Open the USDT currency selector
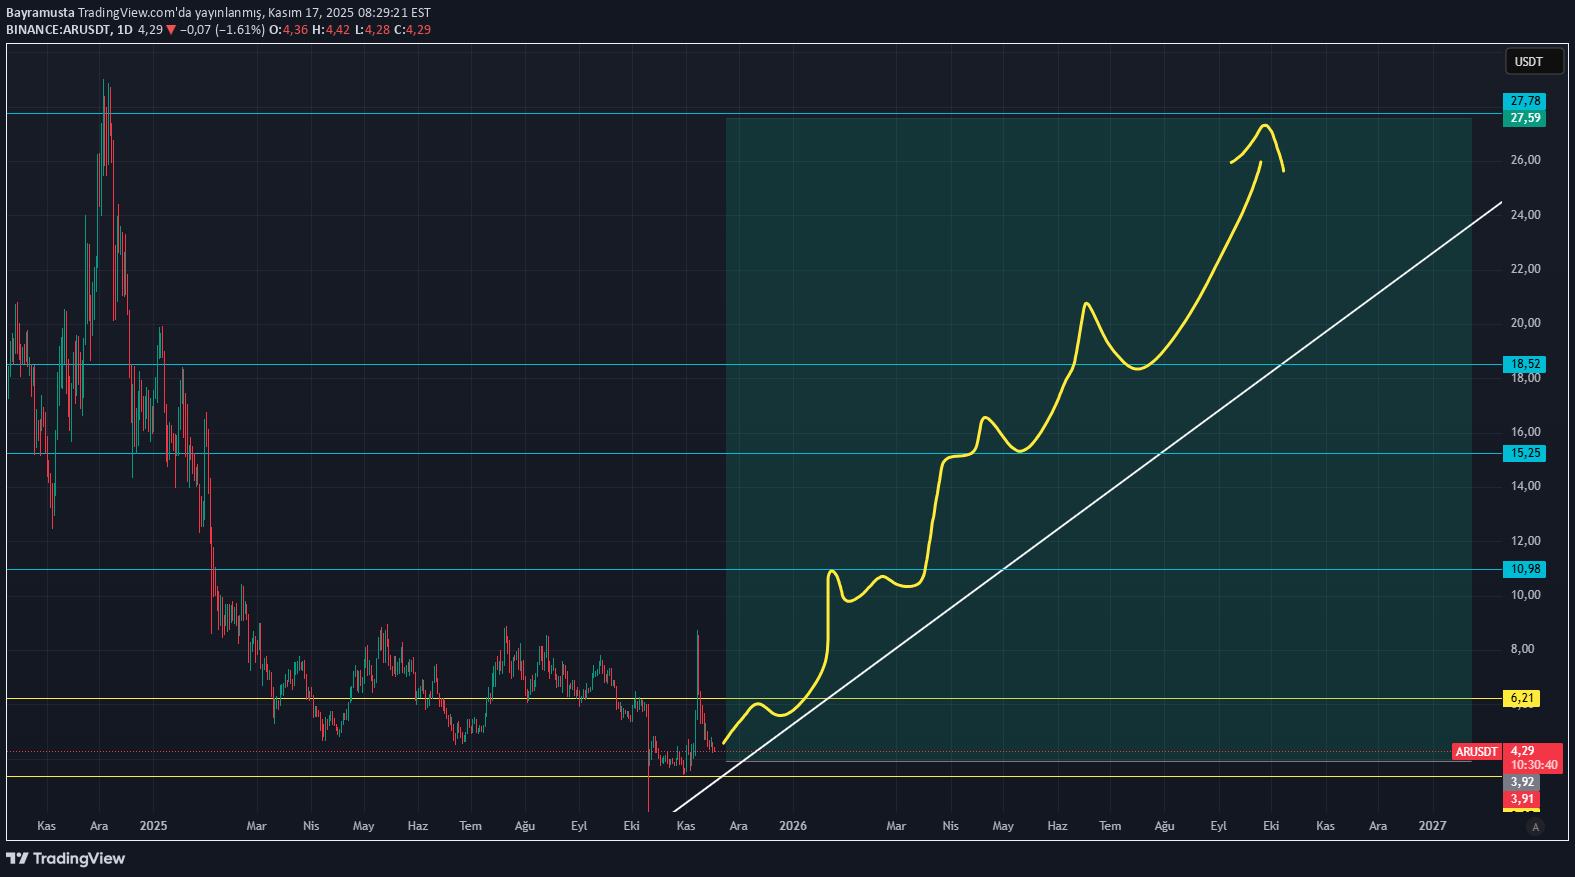The width and height of the screenshot is (1575, 877). point(1533,62)
